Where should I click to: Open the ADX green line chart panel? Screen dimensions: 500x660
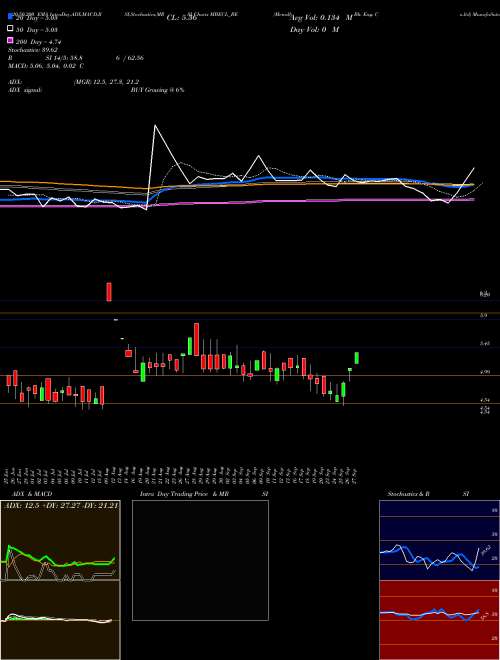point(60,540)
